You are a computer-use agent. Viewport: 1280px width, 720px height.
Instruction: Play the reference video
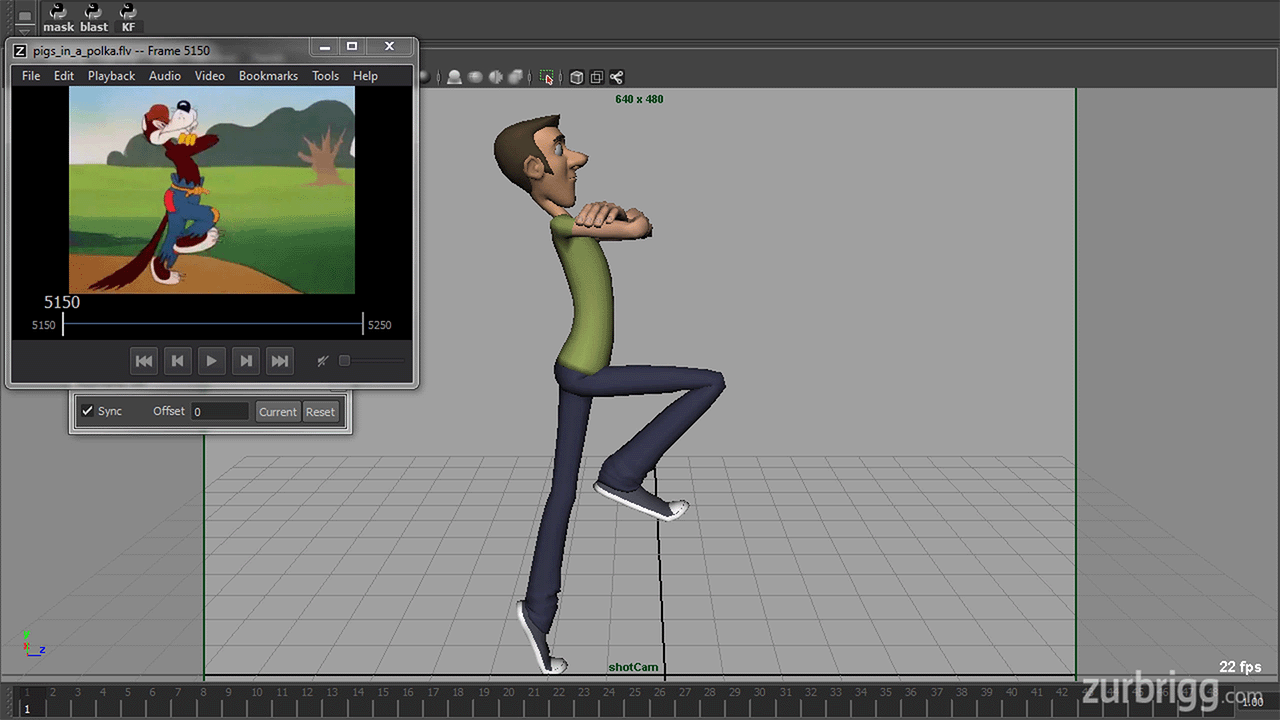211,361
